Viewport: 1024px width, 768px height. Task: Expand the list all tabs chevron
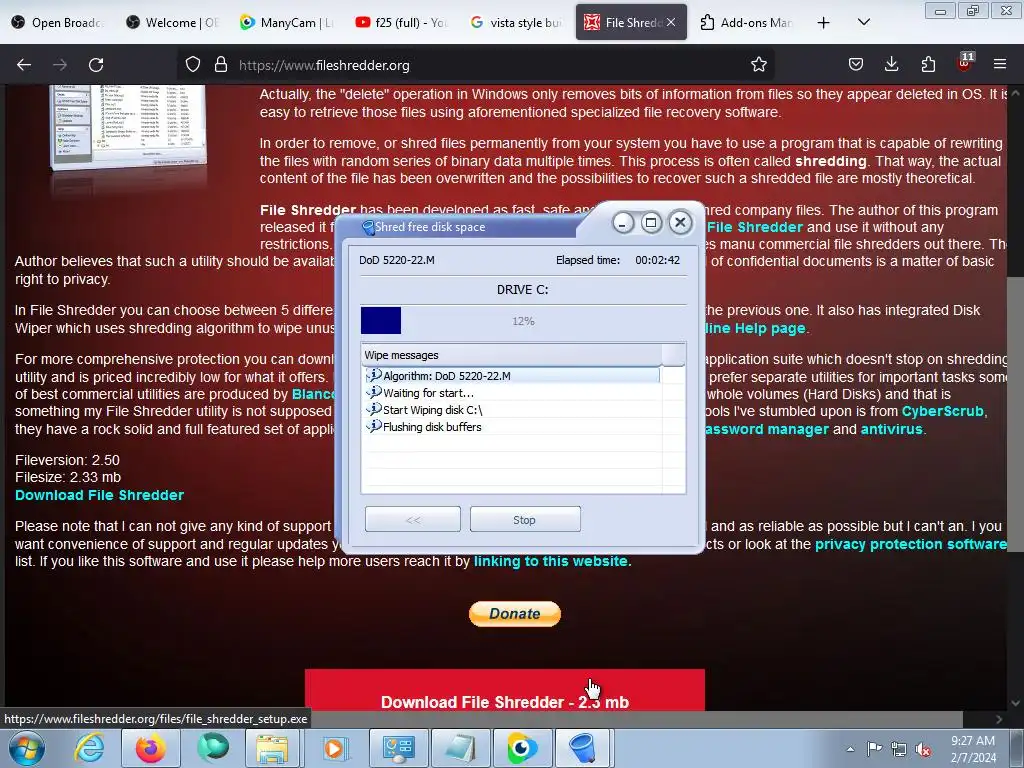click(863, 22)
